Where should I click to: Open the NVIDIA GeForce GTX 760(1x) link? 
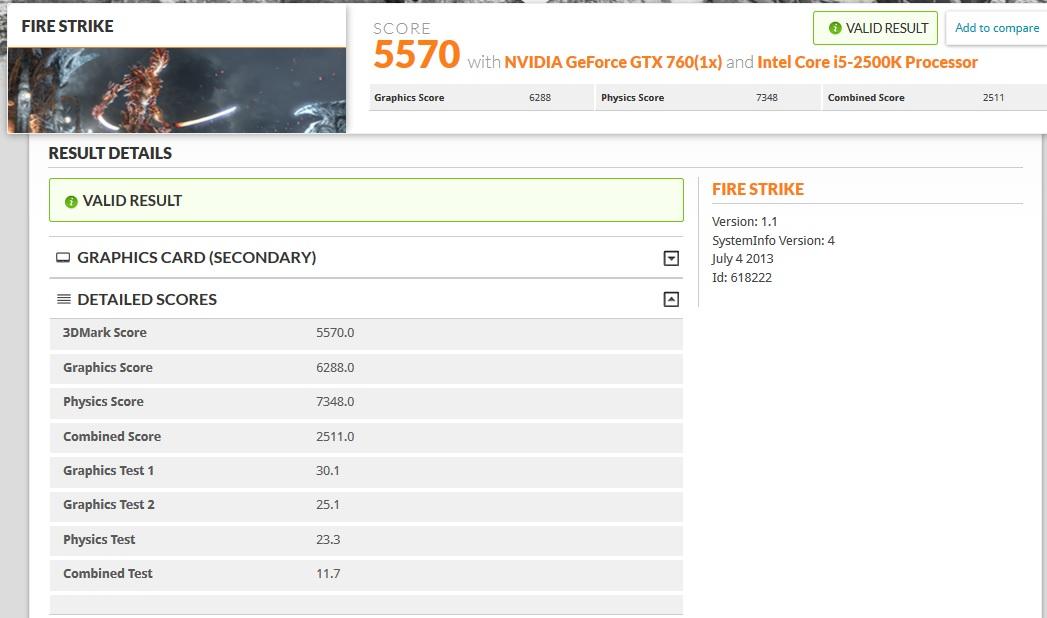pyautogui.click(x=613, y=62)
